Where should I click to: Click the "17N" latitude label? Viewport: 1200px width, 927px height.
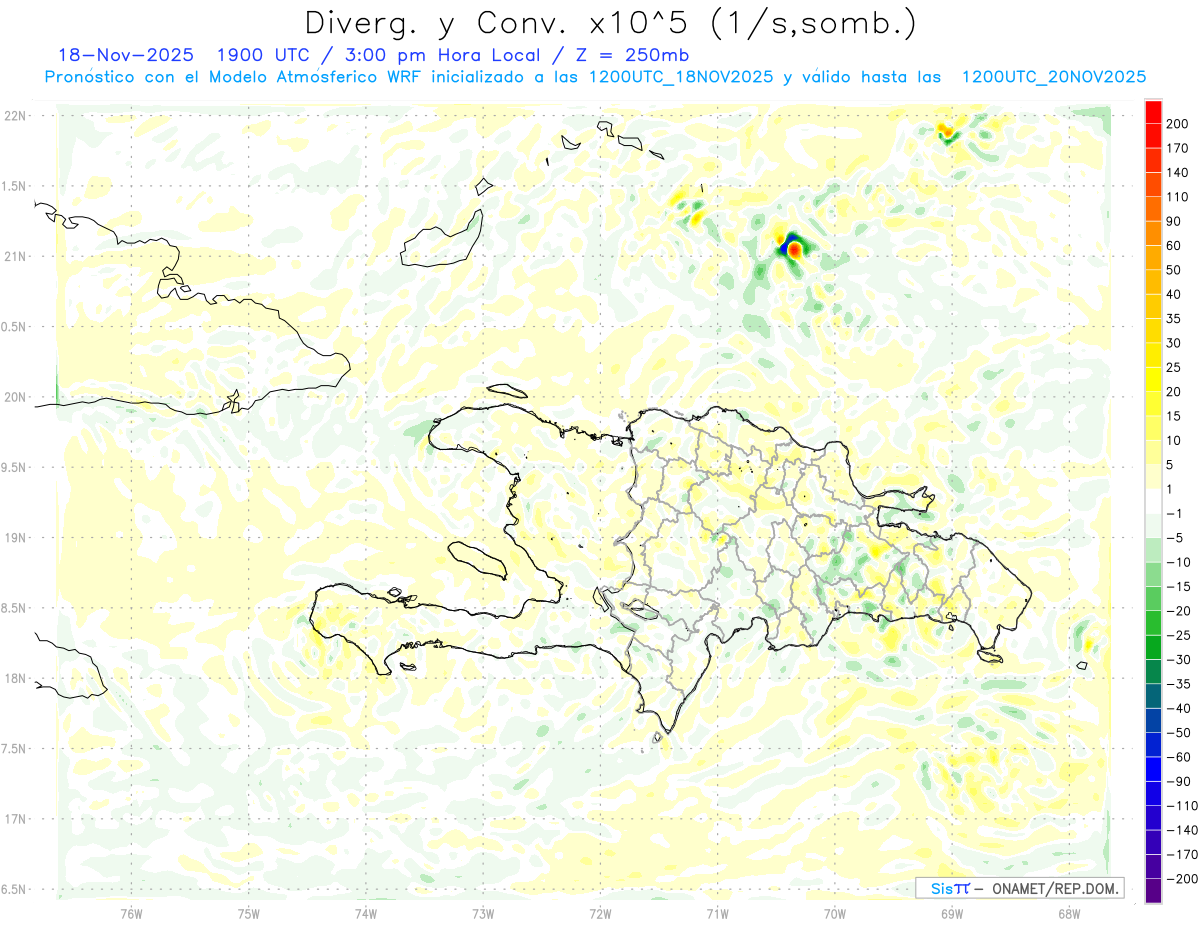point(16,819)
